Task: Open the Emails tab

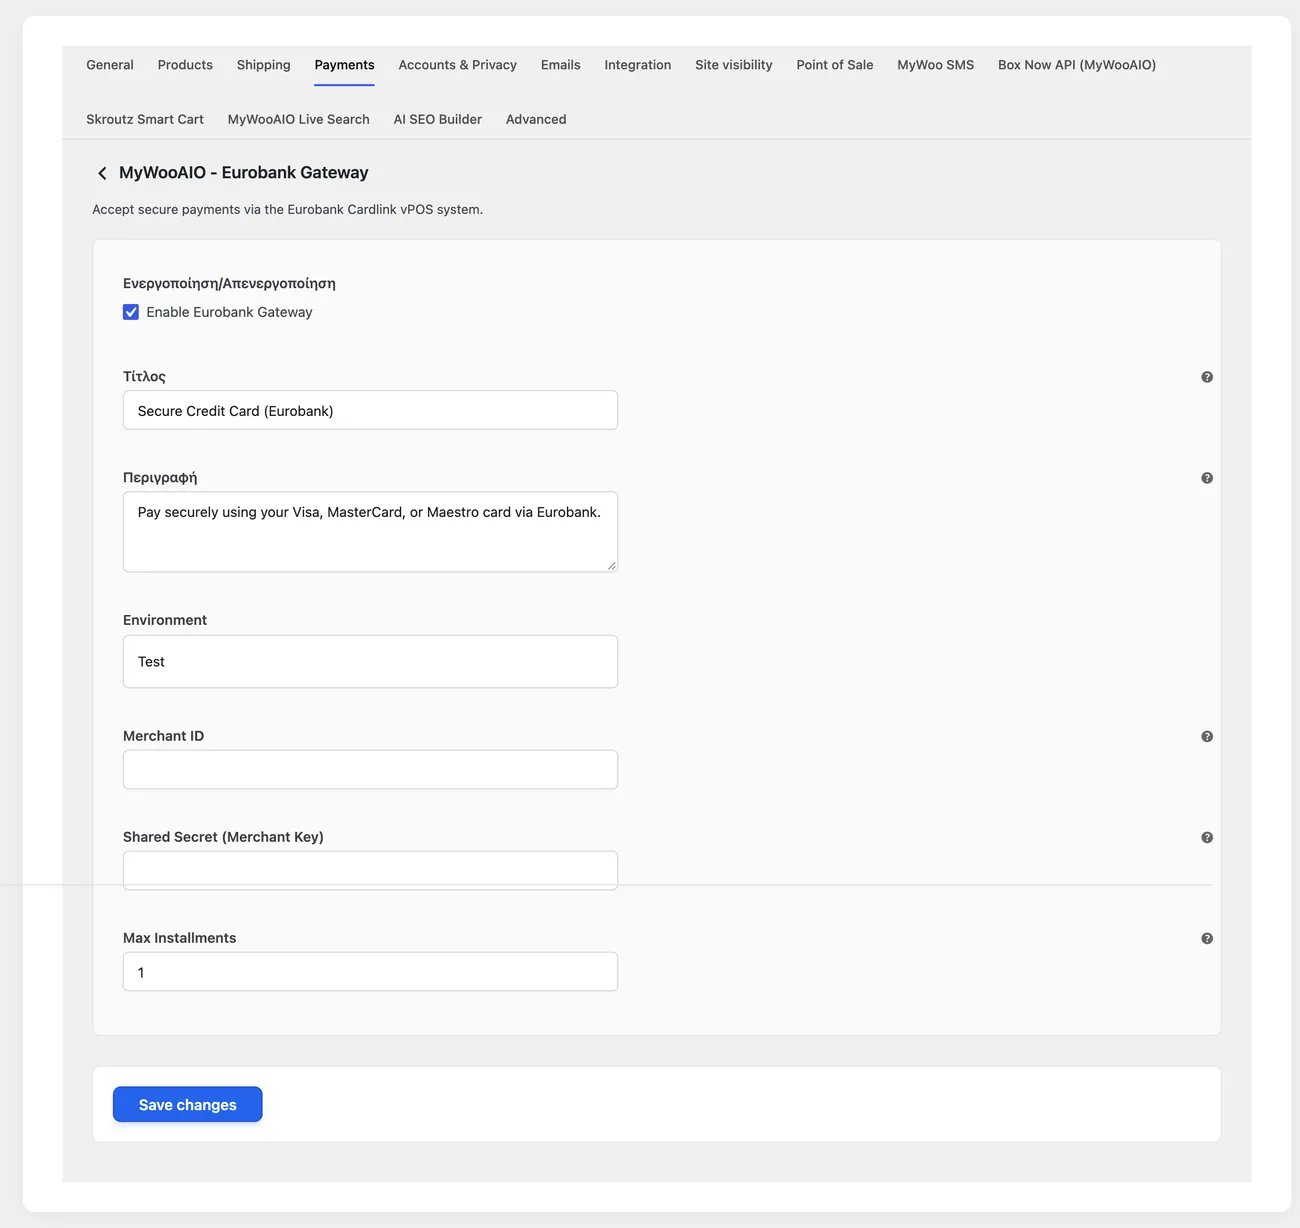Action: click(561, 65)
